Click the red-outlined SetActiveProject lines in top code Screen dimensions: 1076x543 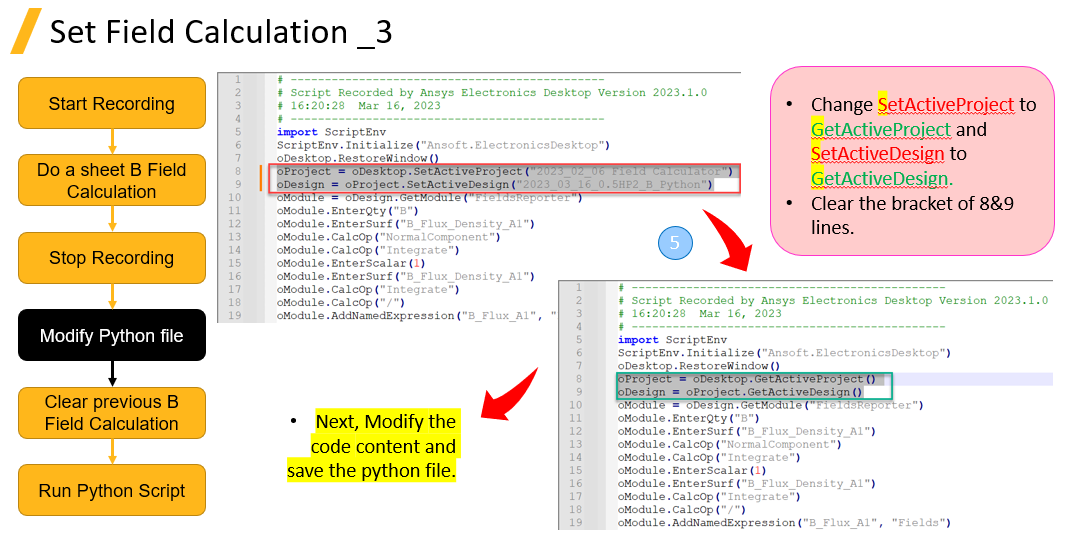(x=505, y=178)
